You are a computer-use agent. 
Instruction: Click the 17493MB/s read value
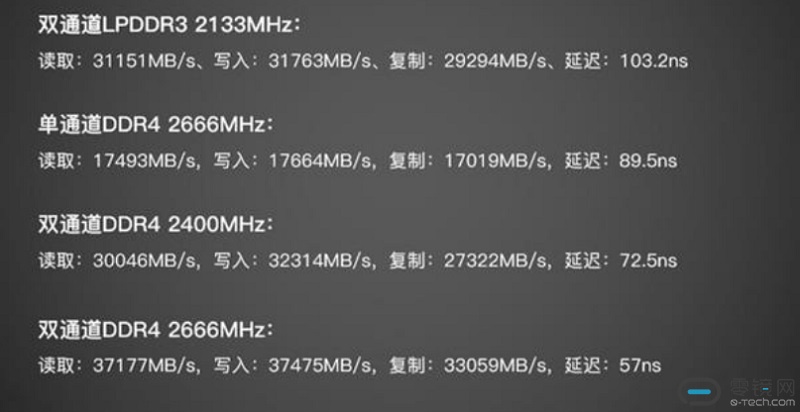point(144,162)
